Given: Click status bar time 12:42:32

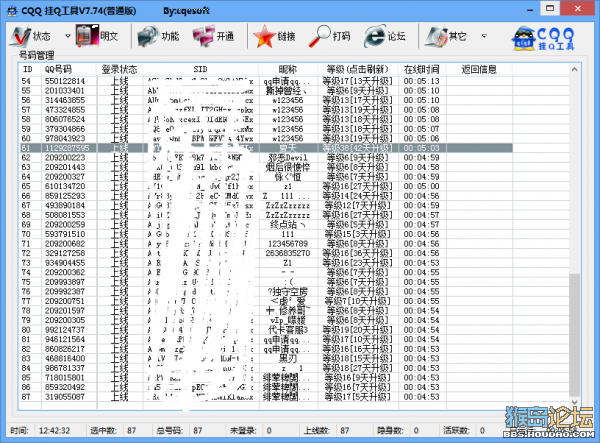Looking at the screenshot, I should [54, 431].
